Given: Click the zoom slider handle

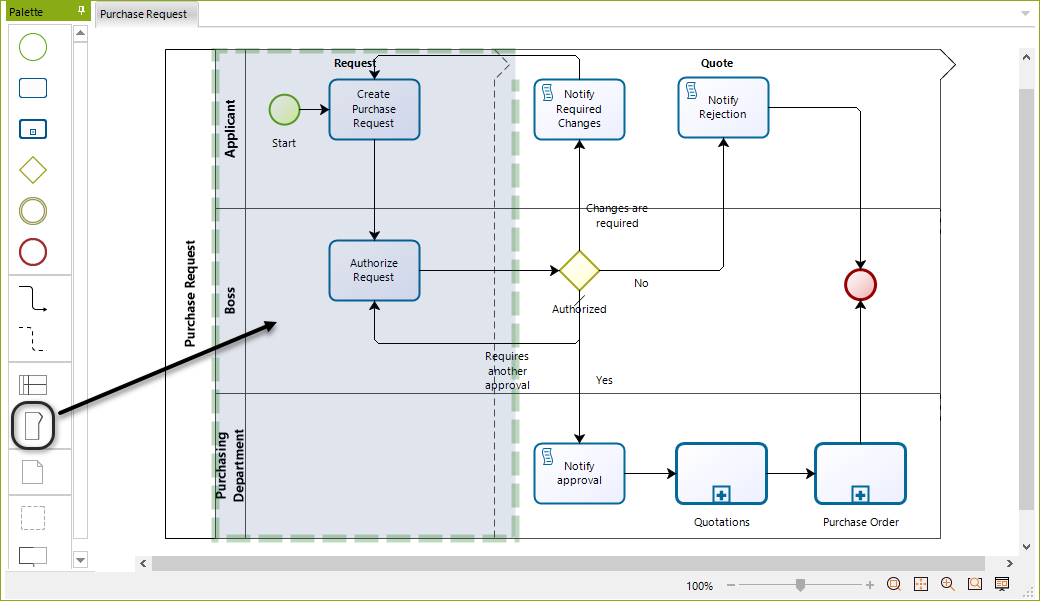Looking at the screenshot, I should (800, 585).
